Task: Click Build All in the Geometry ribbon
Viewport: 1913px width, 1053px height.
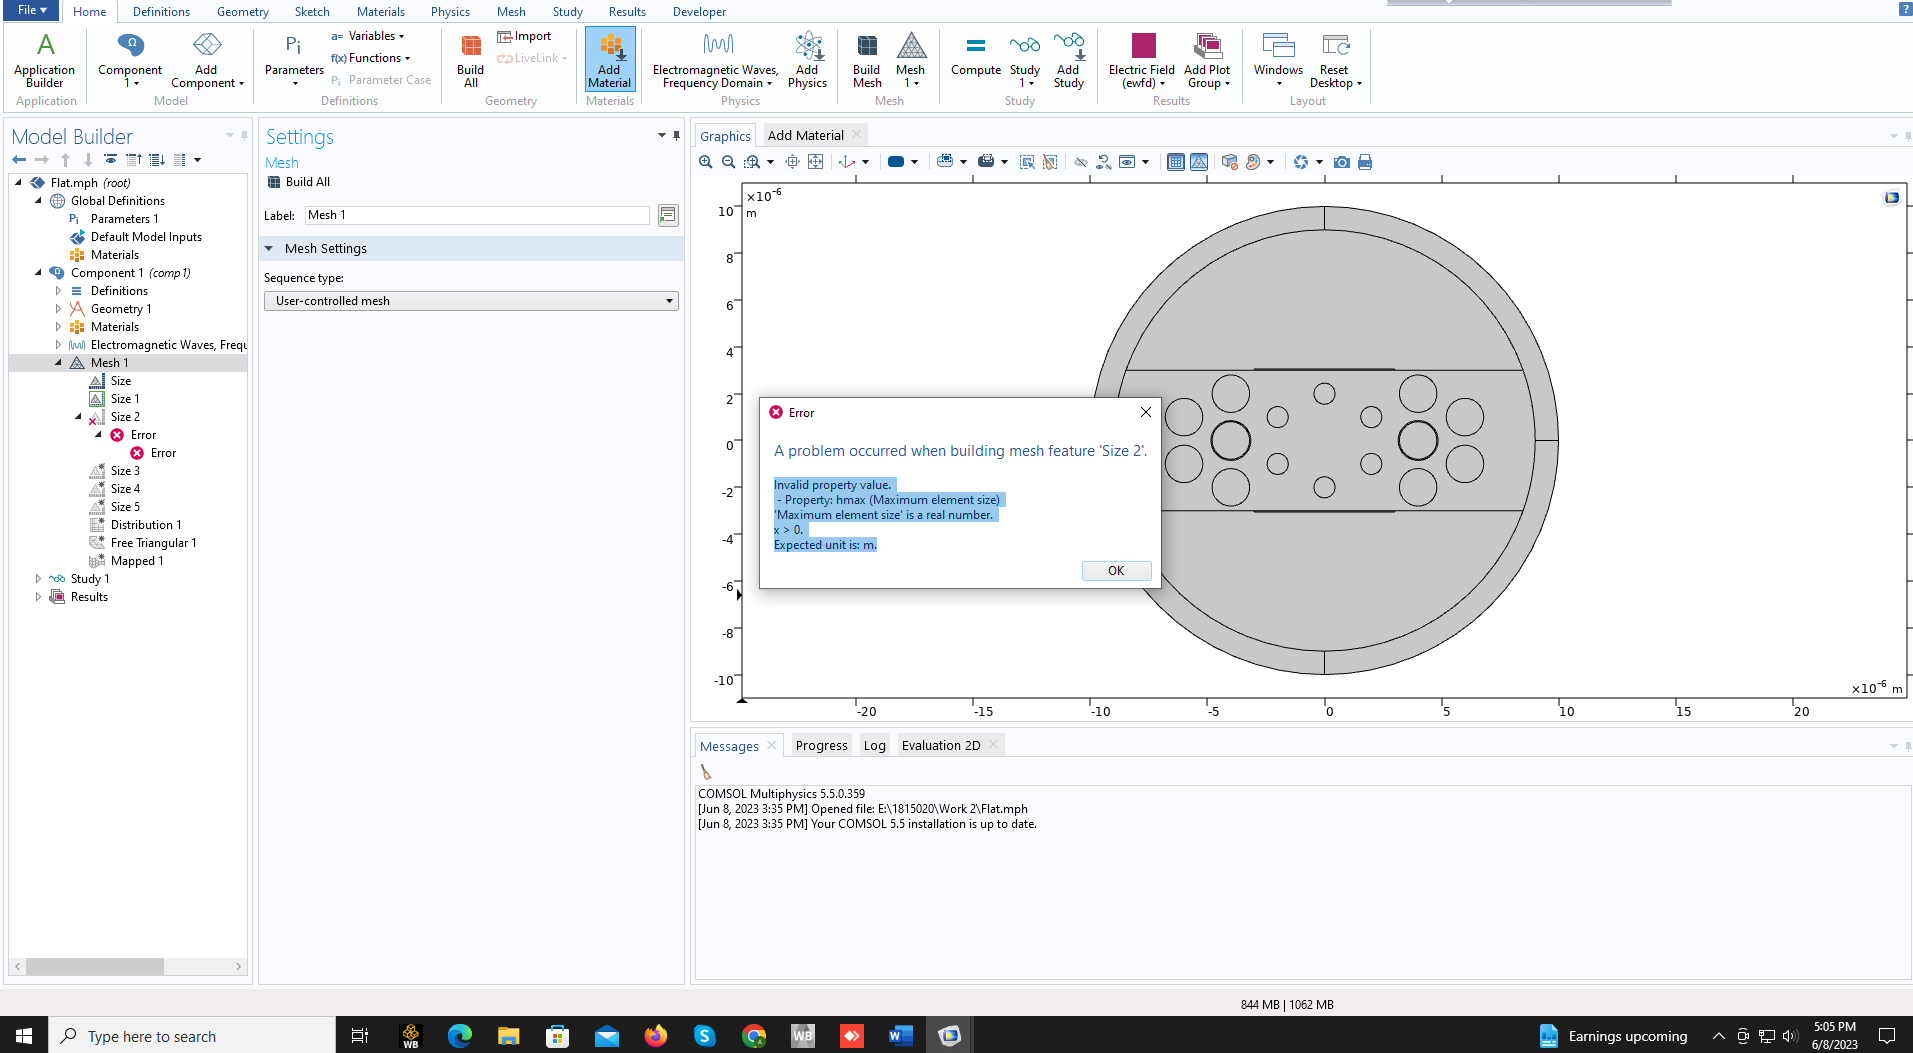Action: [470, 60]
